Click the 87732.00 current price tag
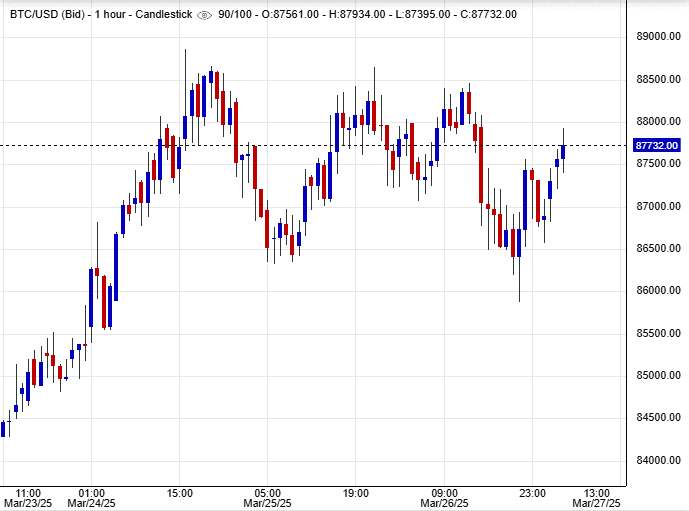Screen dimensions: 689x511 pyautogui.click(x=656, y=145)
